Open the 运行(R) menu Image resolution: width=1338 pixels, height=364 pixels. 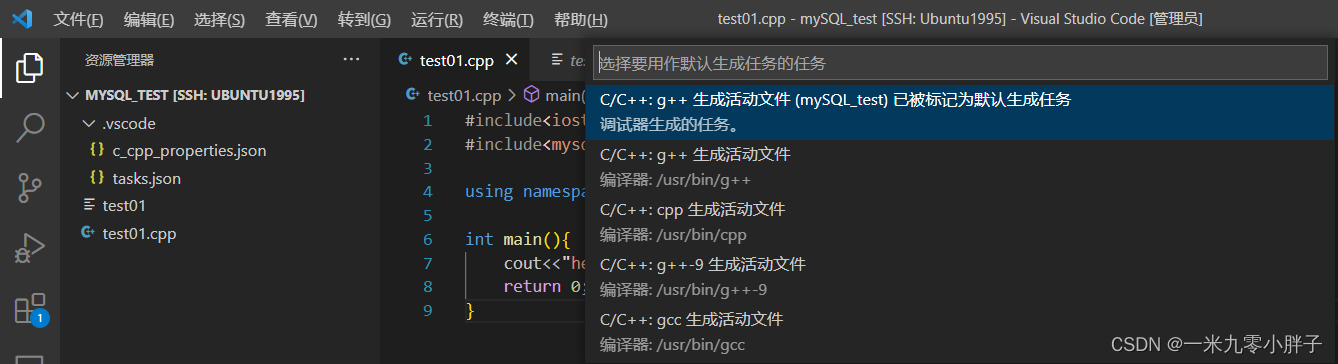(437, 20)
